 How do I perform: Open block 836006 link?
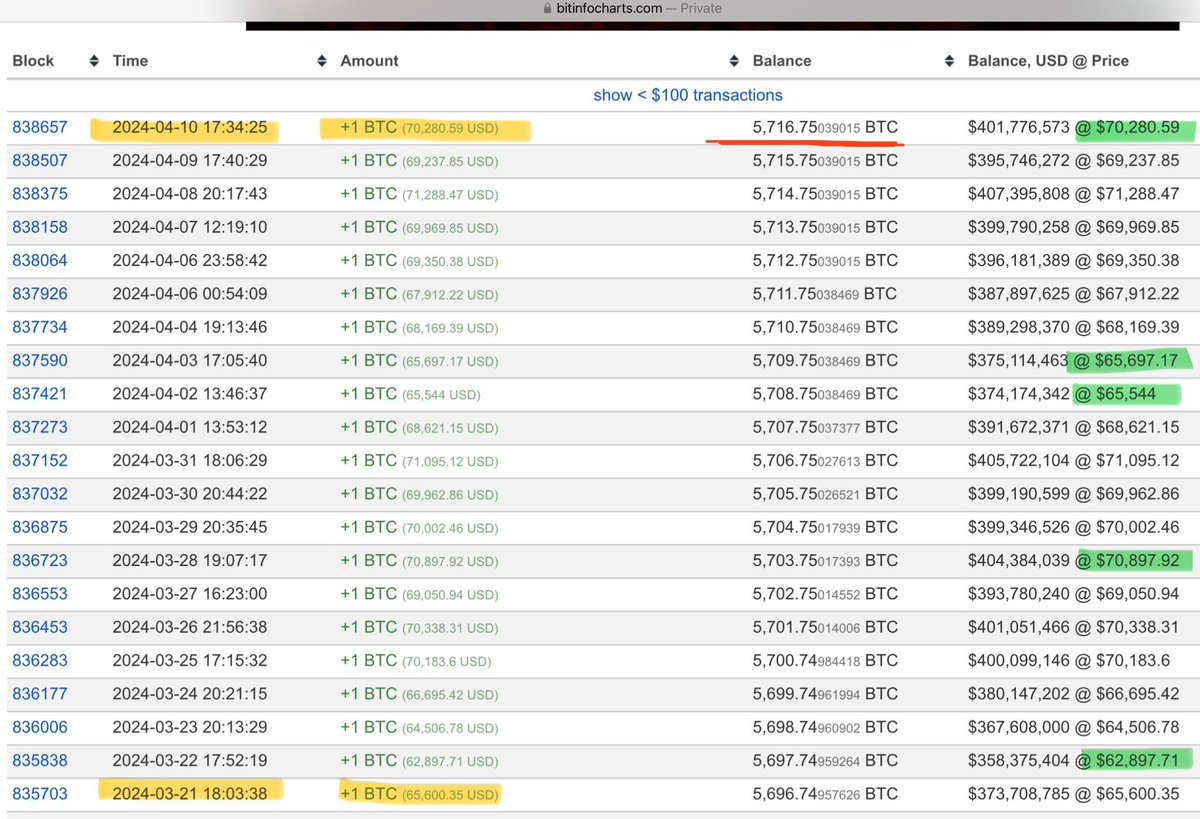[40, 727]
